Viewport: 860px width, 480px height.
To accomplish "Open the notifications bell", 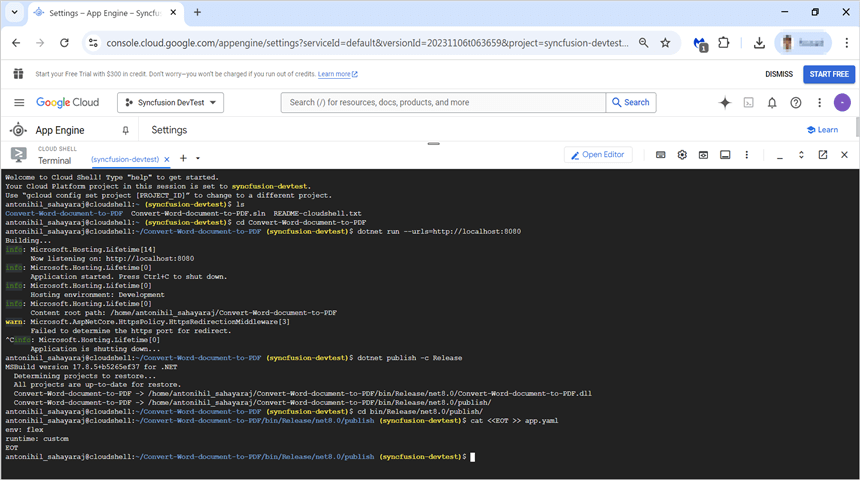I will (x=772, y=102).
